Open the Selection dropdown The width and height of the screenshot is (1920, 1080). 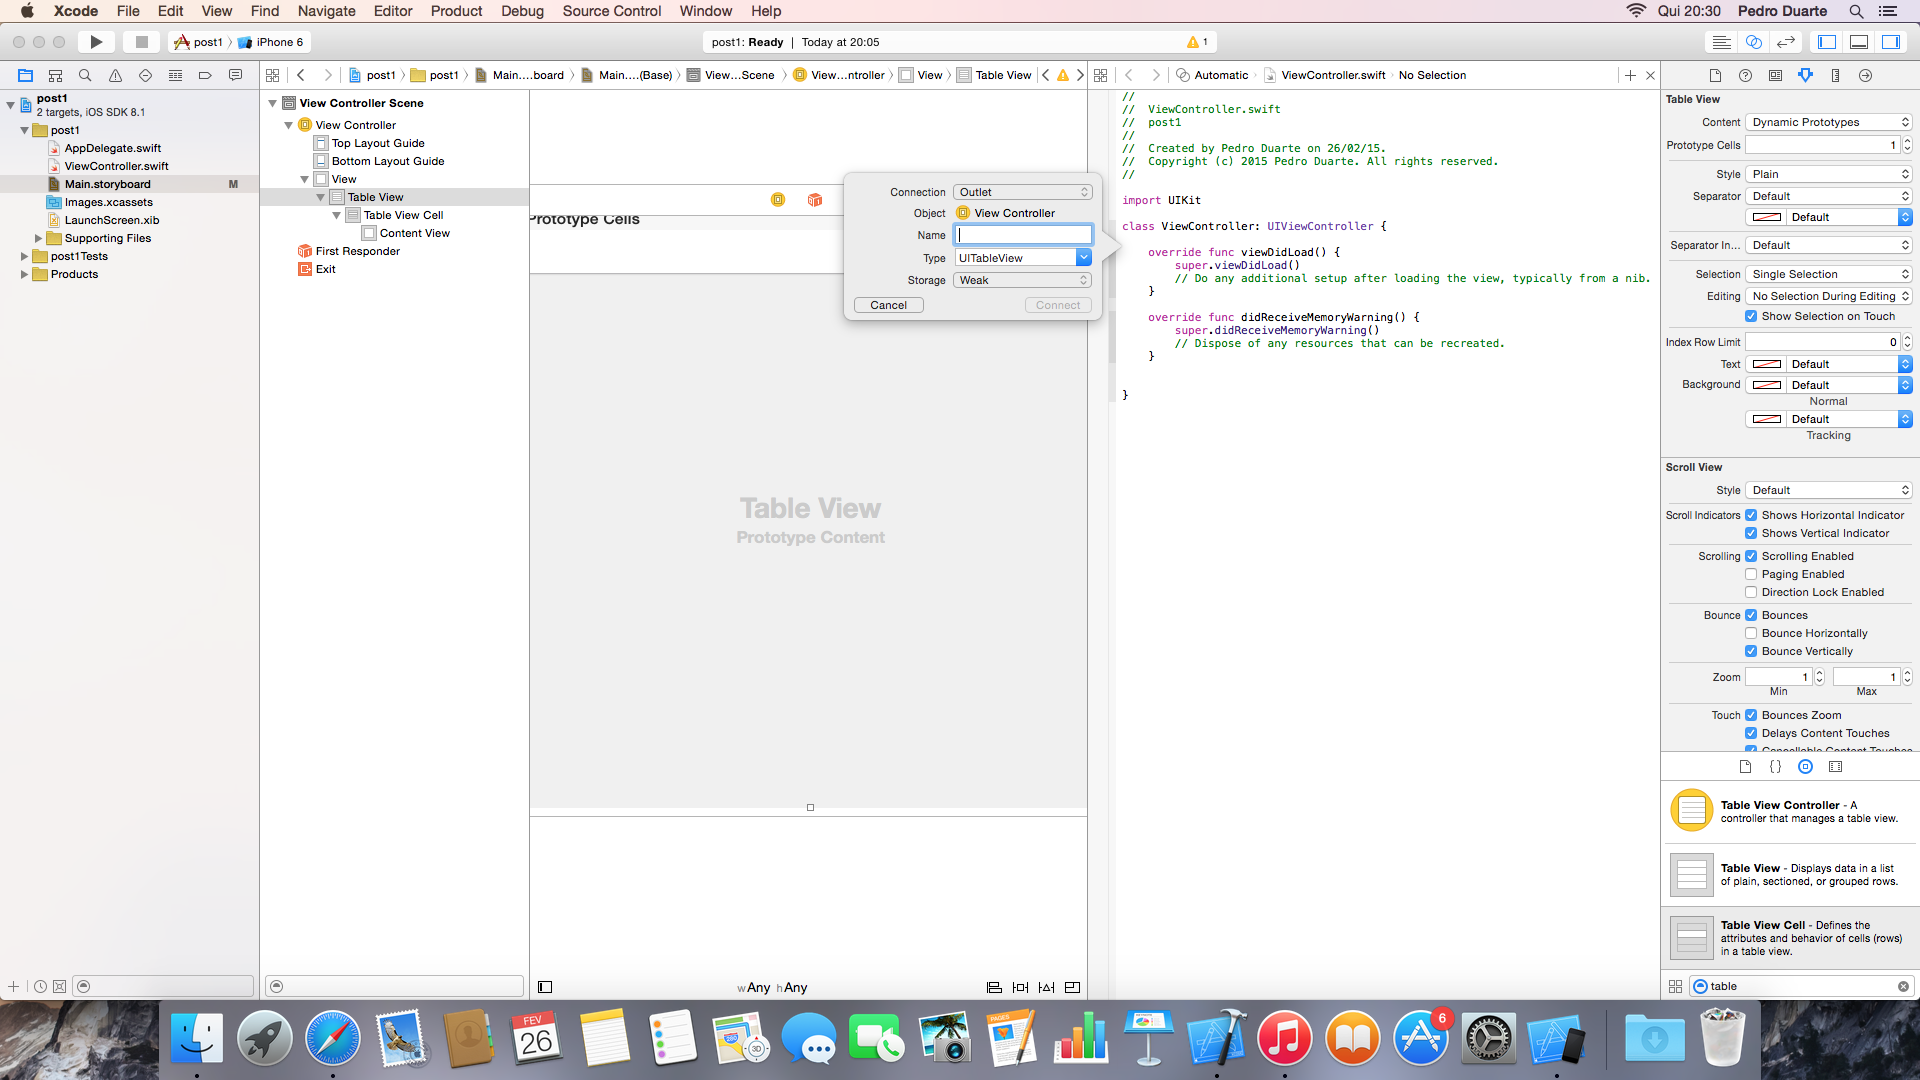click(1829, 274)
